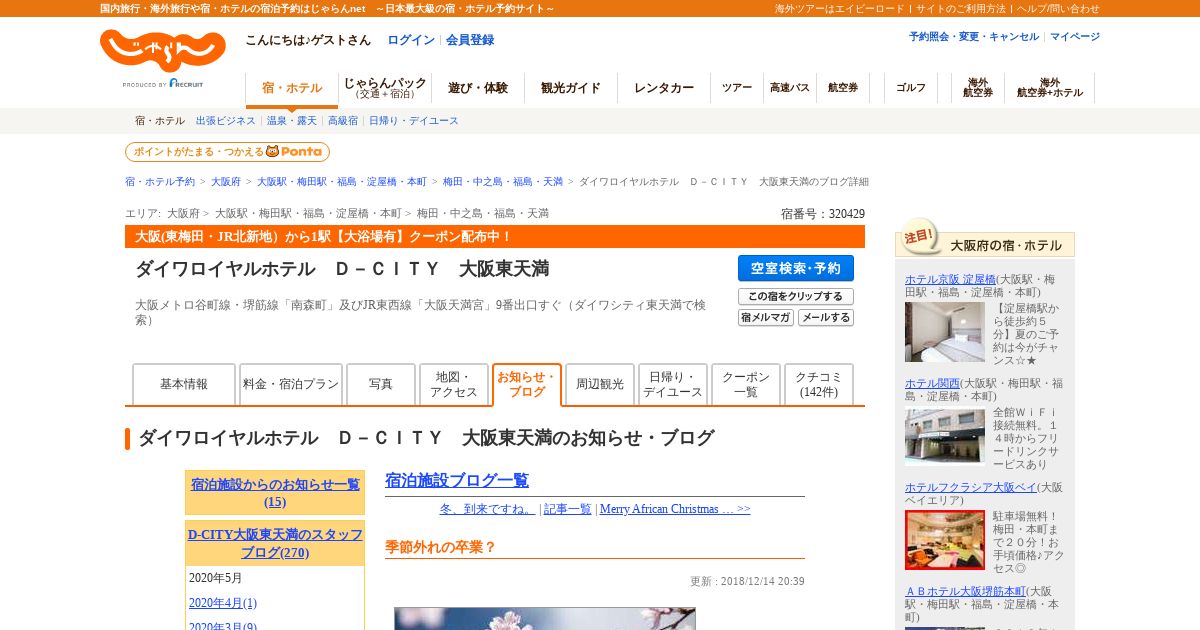
Task: Click 梅田・中之島・福島・天満 breadcrumb link
Action: 503,182
